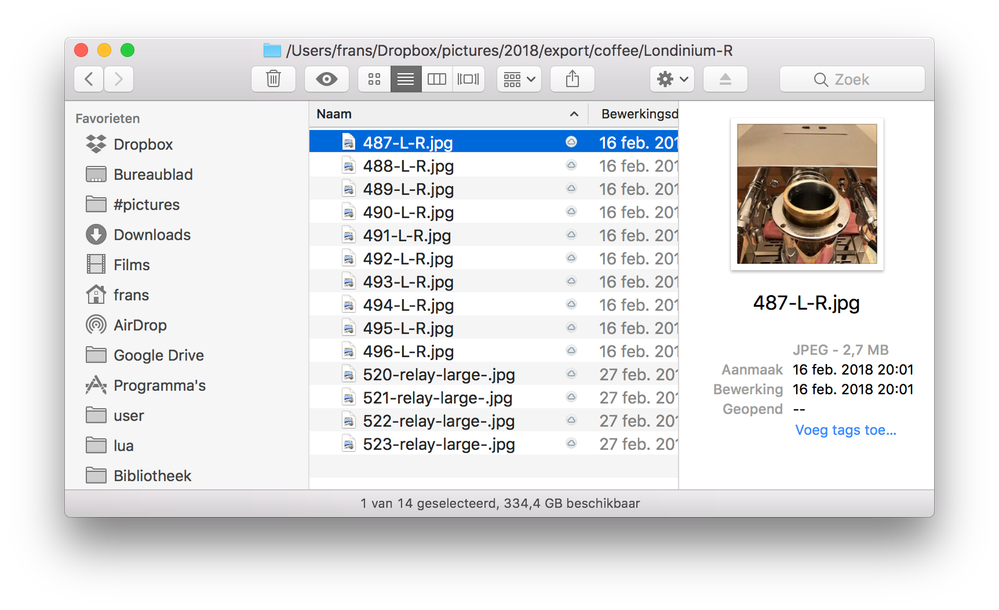Click the Dropbox sidebar item
999x610 pixels.
pos(143,144)
